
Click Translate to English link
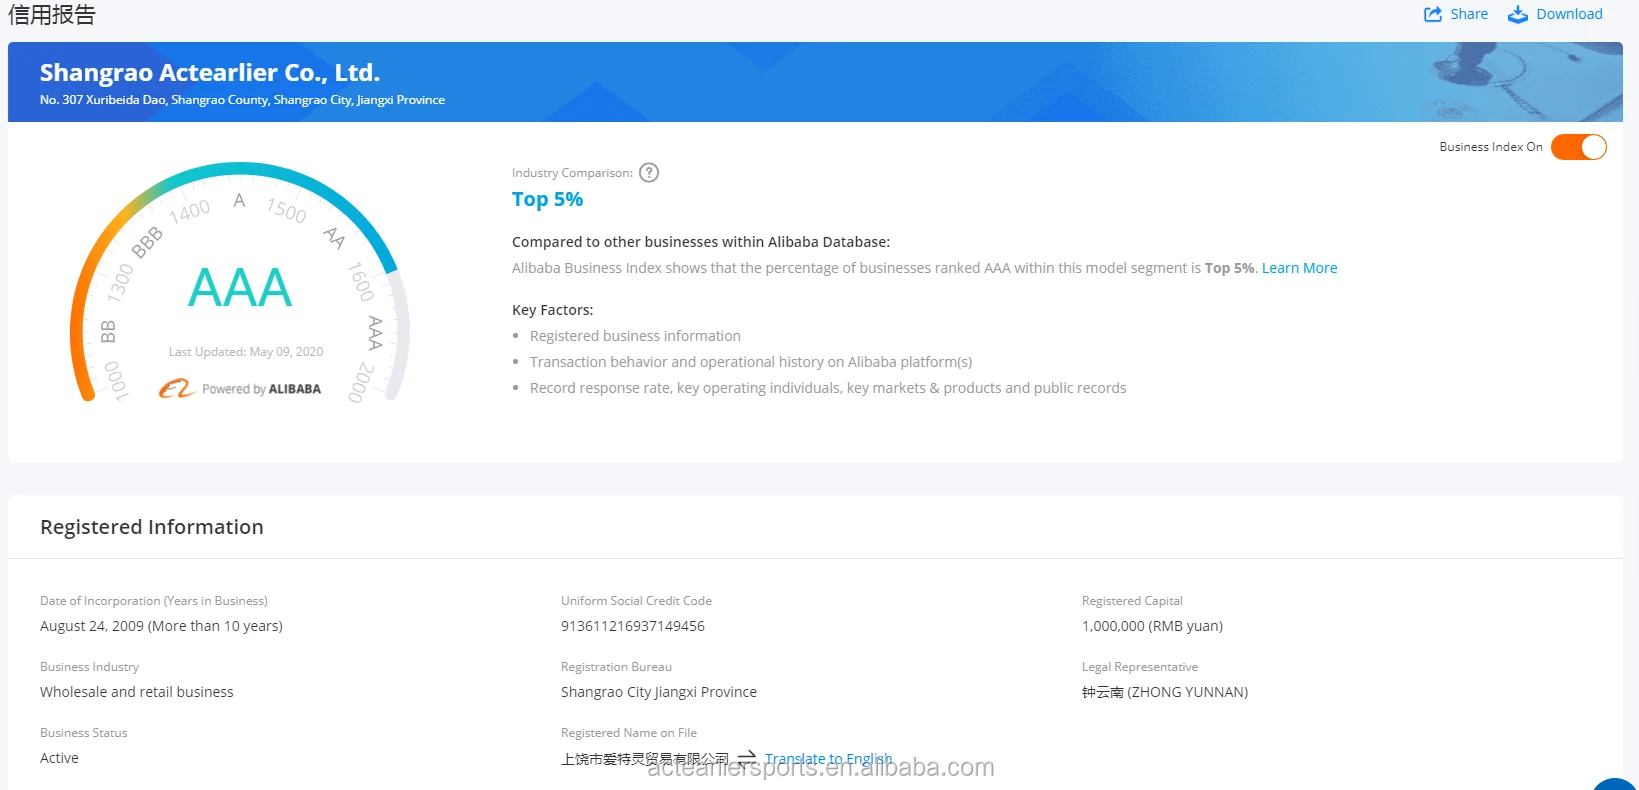point(828,758)
